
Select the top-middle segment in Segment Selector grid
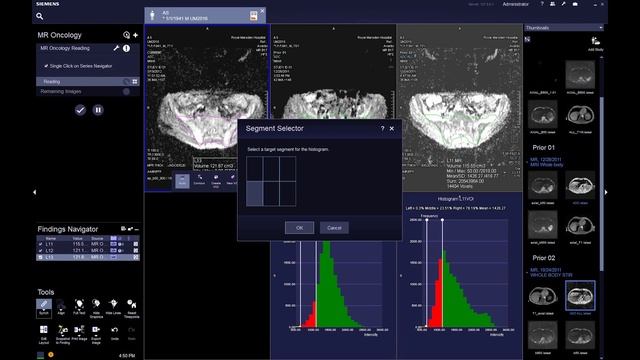(271, 169)
